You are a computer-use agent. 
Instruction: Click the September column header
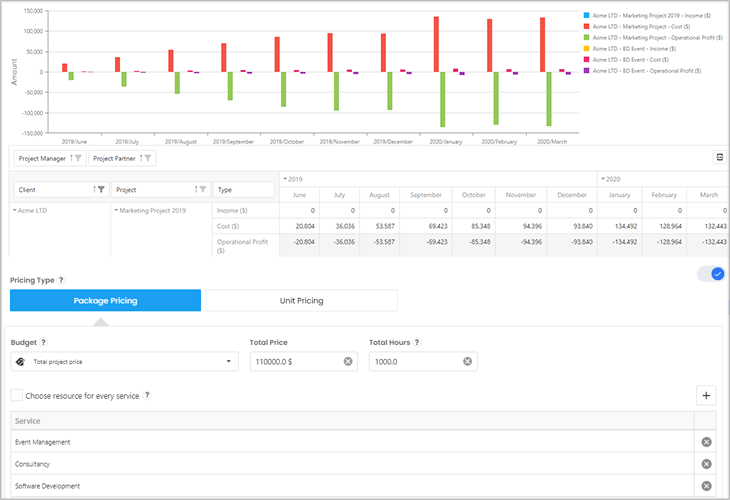coord(426,195)
